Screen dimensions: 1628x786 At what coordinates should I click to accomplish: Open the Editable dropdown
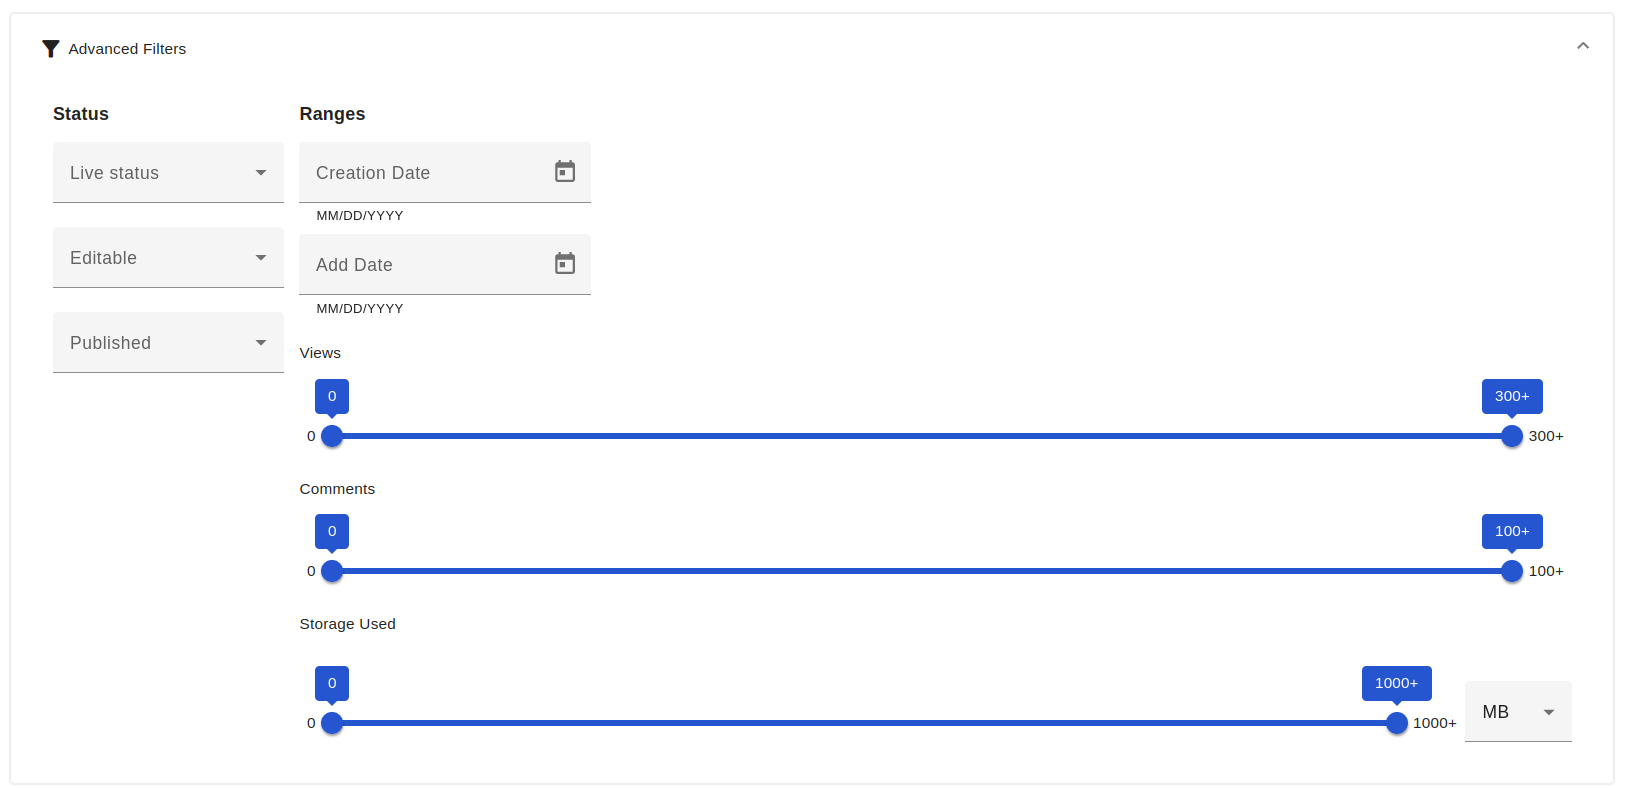coord(168,257)
